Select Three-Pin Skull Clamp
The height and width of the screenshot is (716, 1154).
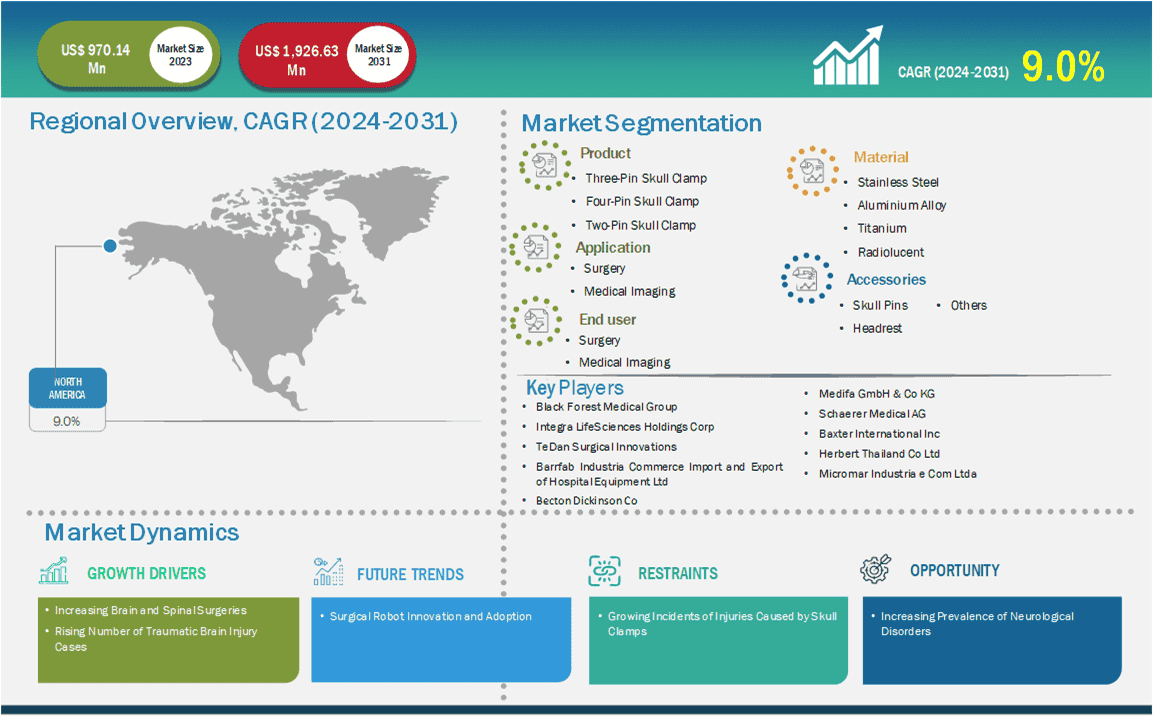coord(646,178)
